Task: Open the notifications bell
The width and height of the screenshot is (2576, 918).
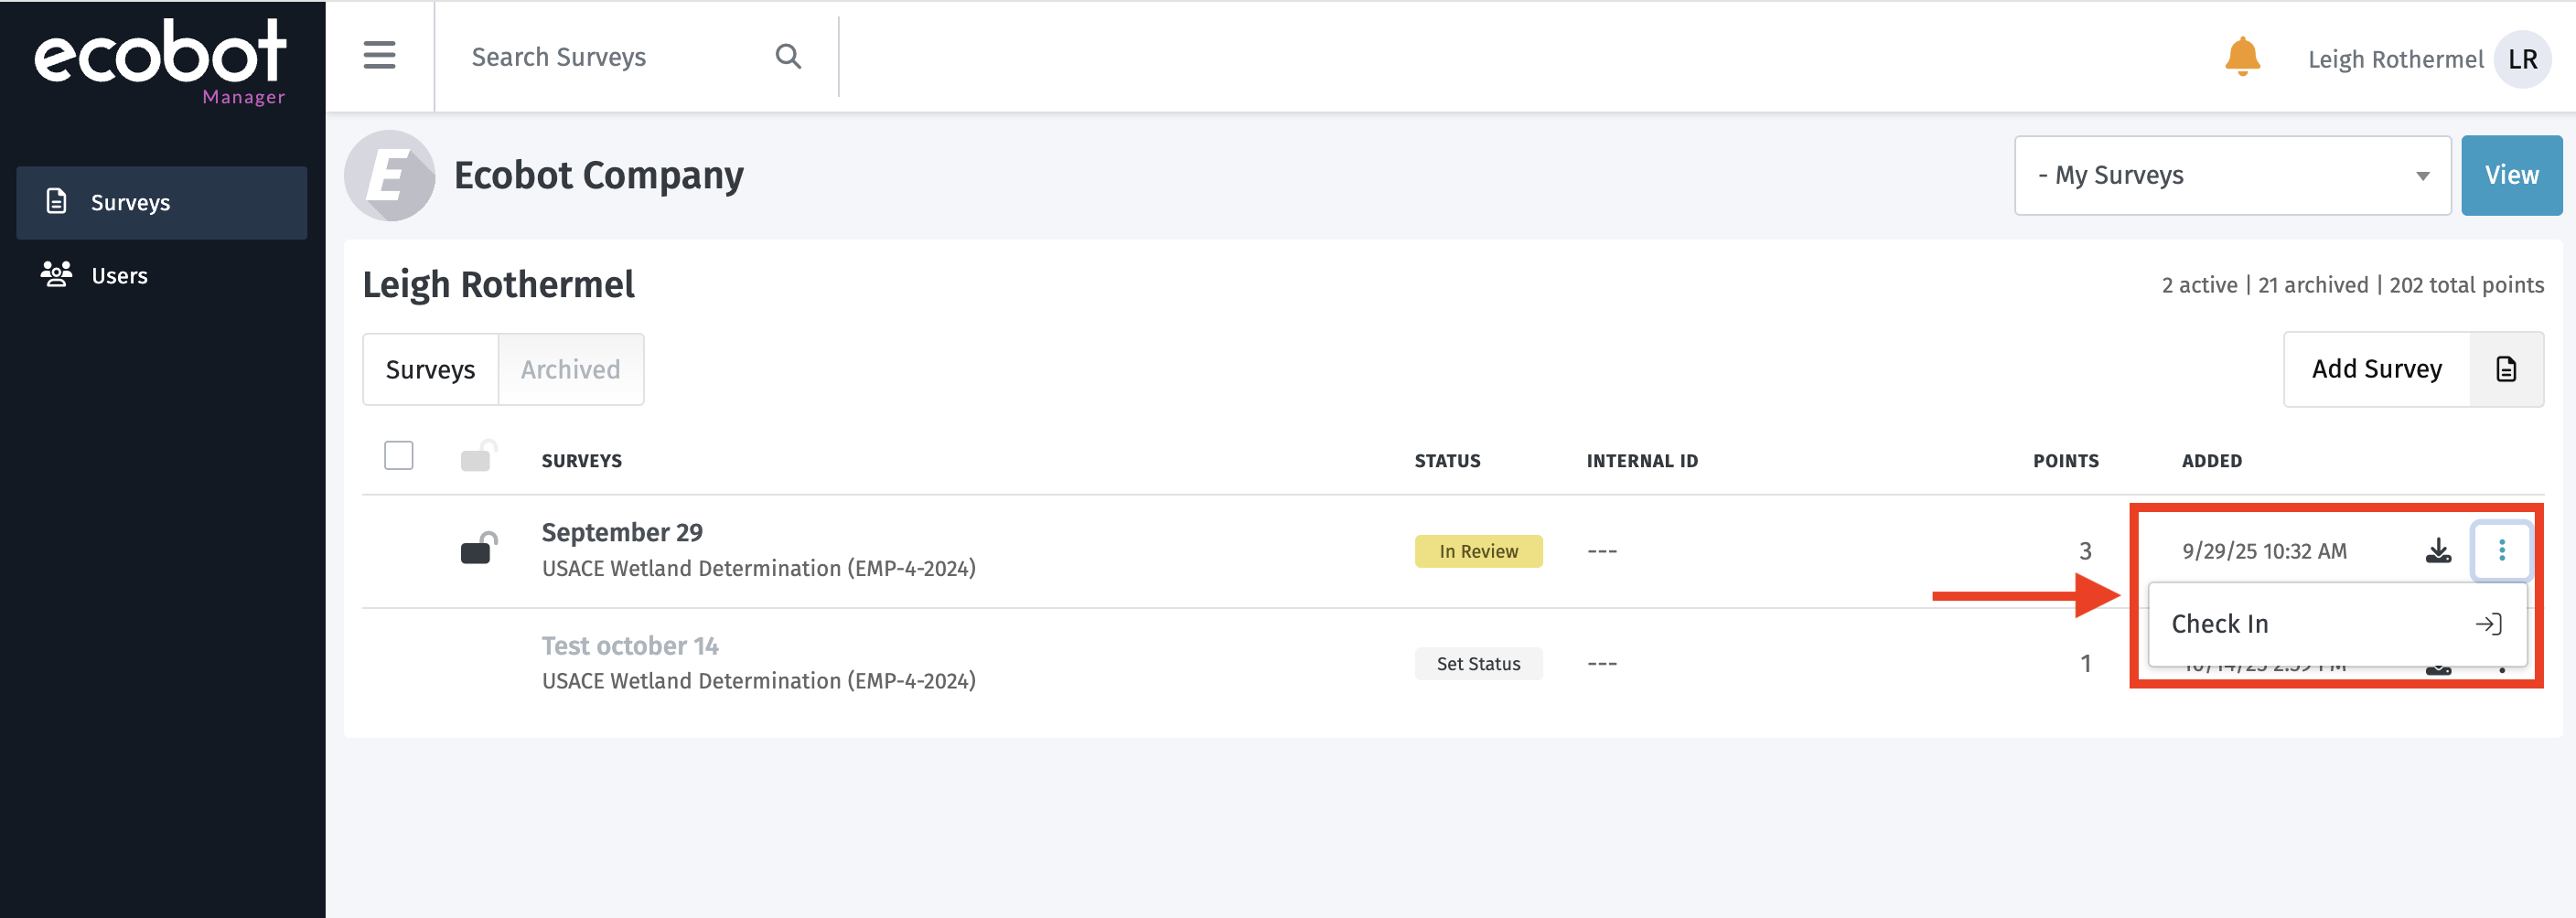Action: (2241, 57)
